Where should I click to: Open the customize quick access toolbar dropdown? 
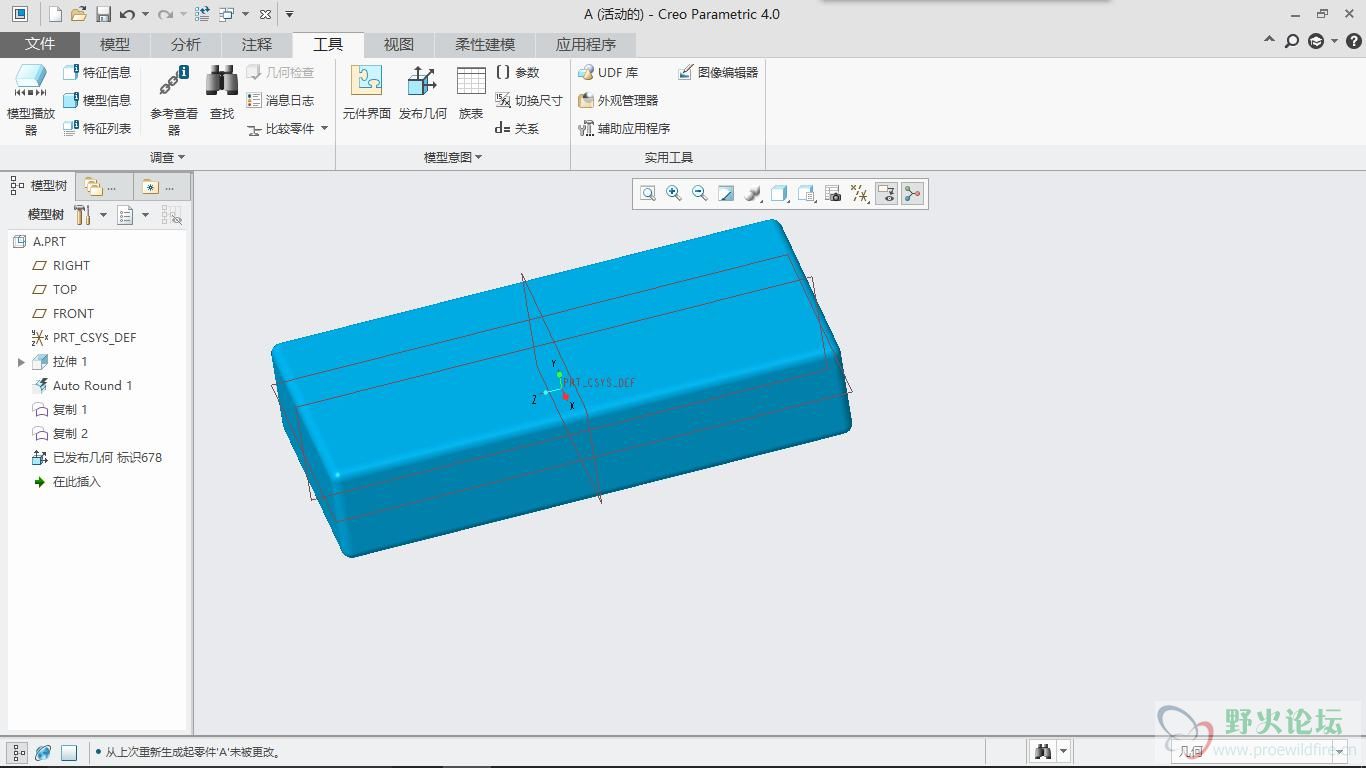(x=289, y=14)
